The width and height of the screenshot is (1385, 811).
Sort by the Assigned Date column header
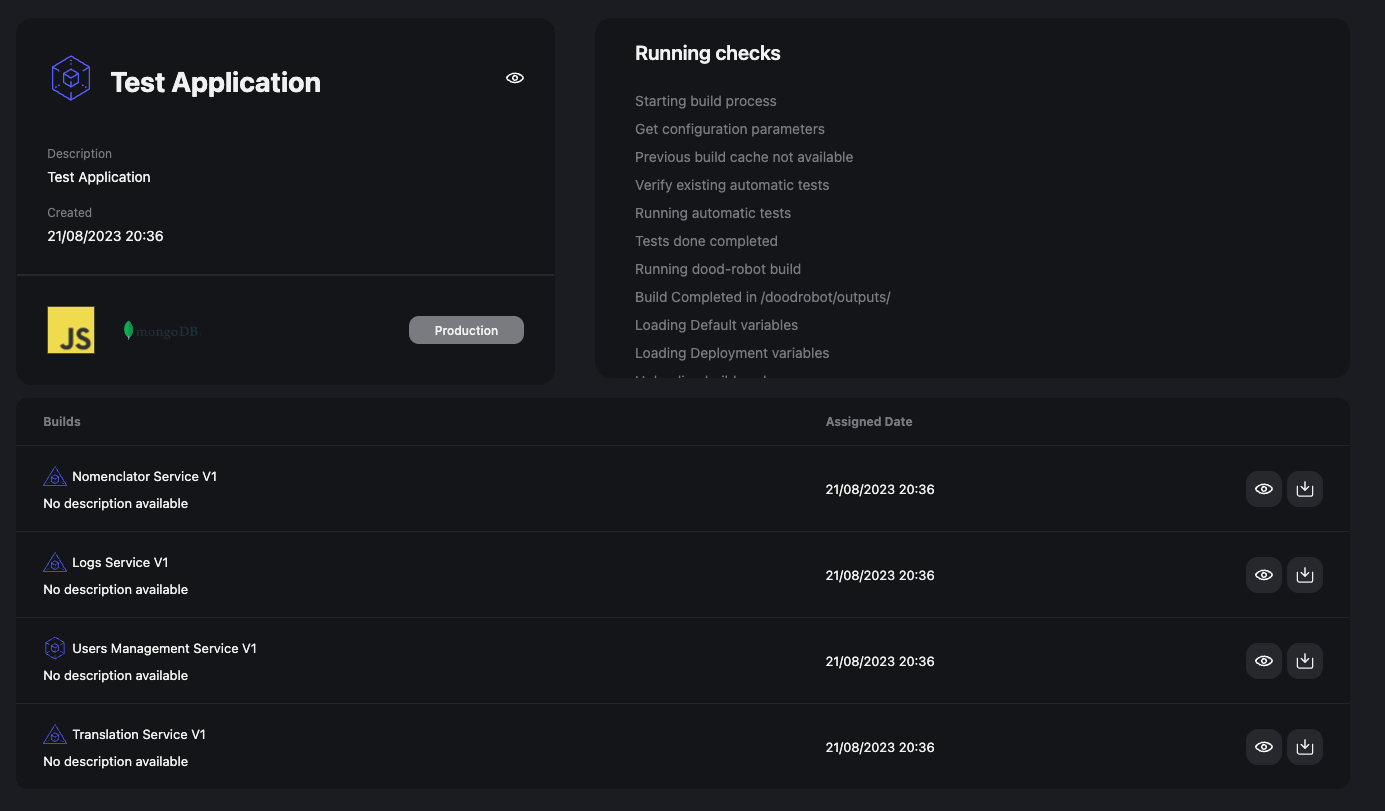click(x=868, y=422)
